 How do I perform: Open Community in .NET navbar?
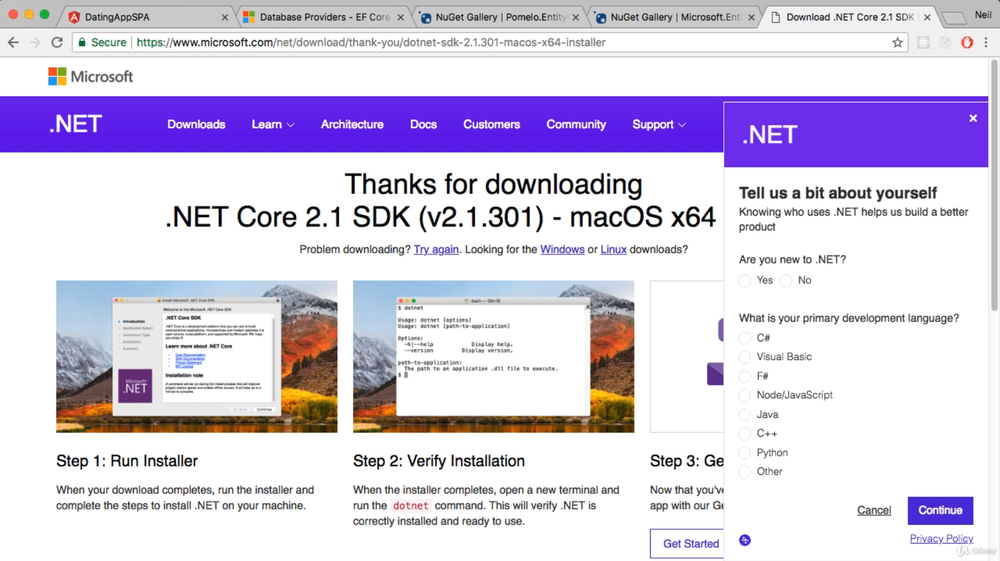click(576, 124)
